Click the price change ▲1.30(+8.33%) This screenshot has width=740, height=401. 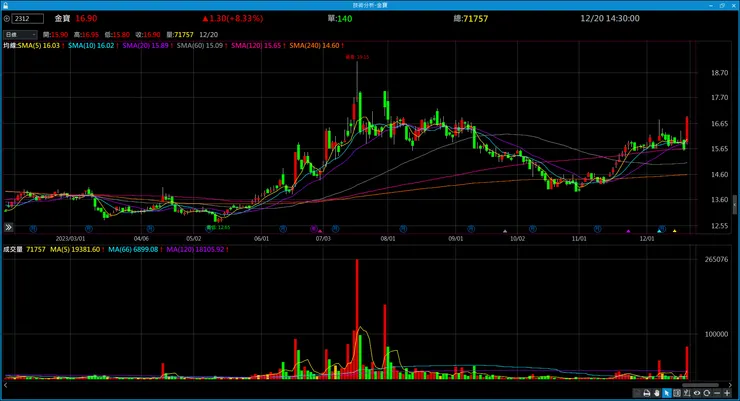(233, 18)
